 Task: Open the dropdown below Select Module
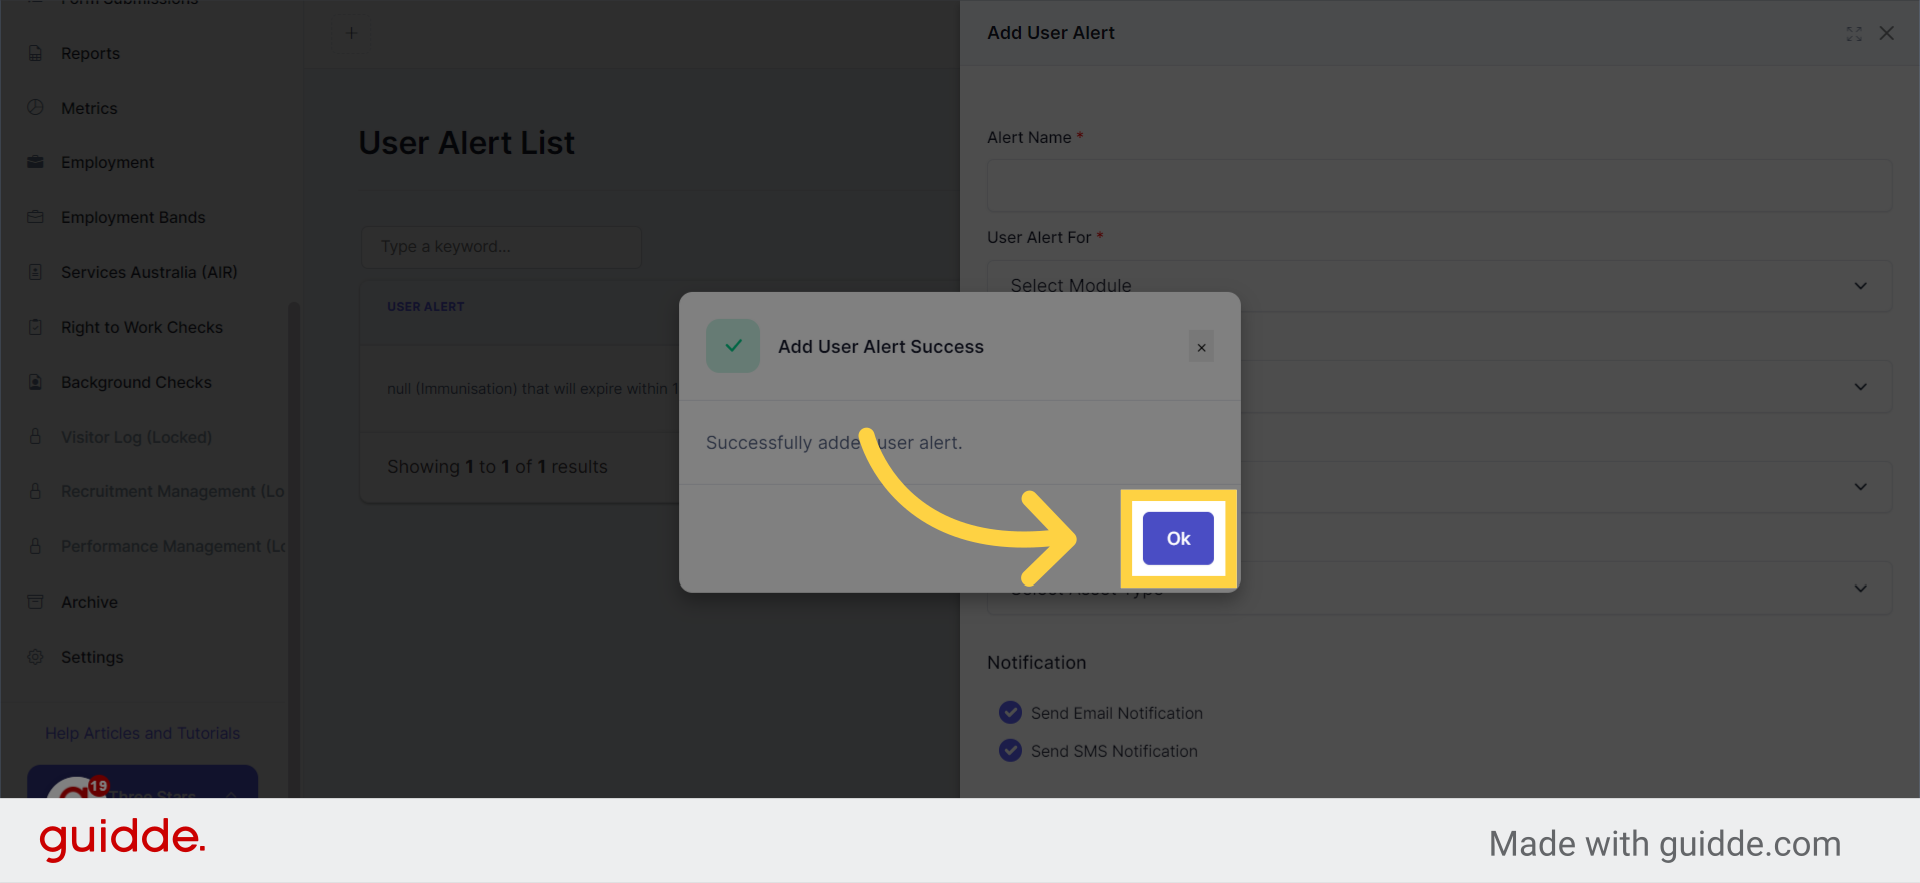tap(1438, 387)
